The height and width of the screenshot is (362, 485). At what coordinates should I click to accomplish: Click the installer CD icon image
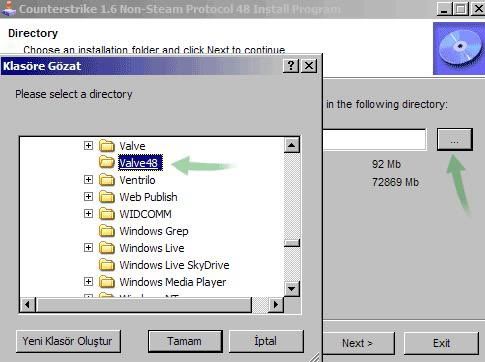click(459, 48)
